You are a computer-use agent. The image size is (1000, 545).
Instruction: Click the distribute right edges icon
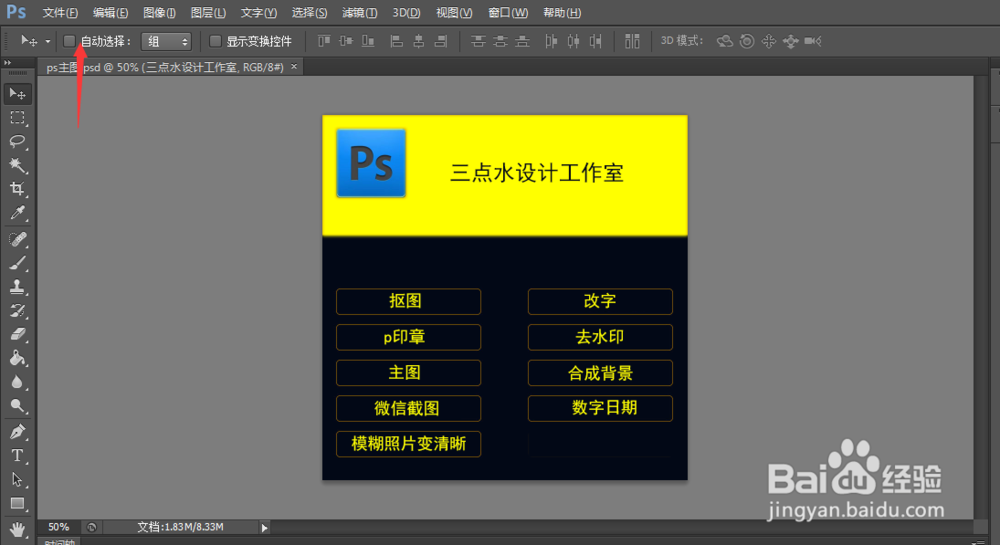(595, 41)
